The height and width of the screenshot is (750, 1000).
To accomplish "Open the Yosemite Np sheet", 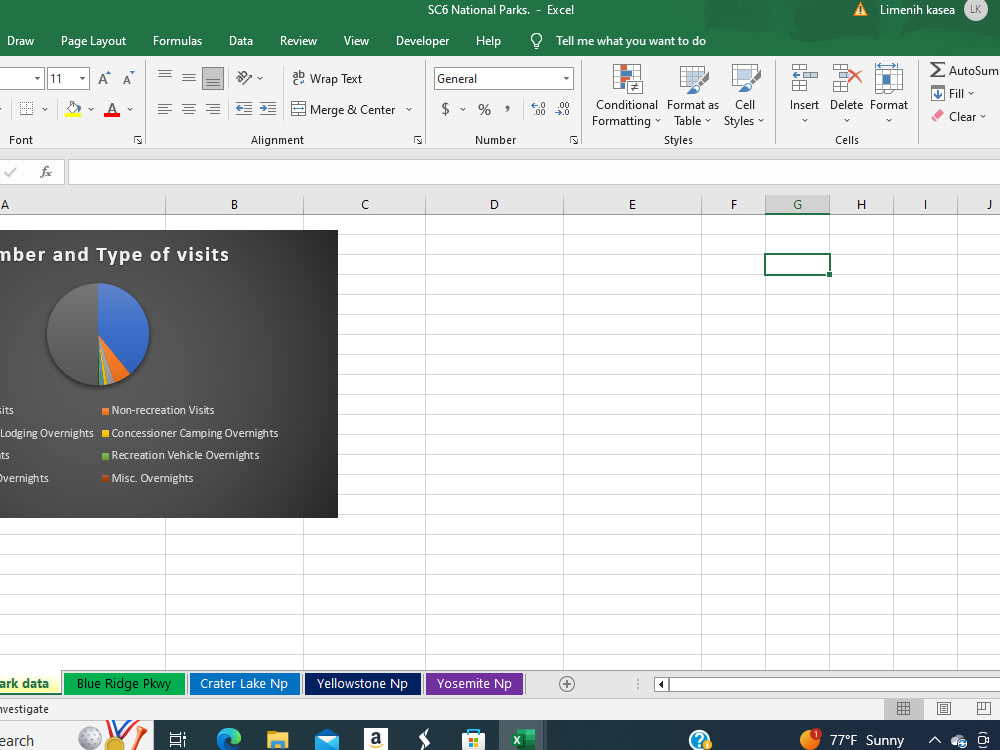I will tap(474, 684).
